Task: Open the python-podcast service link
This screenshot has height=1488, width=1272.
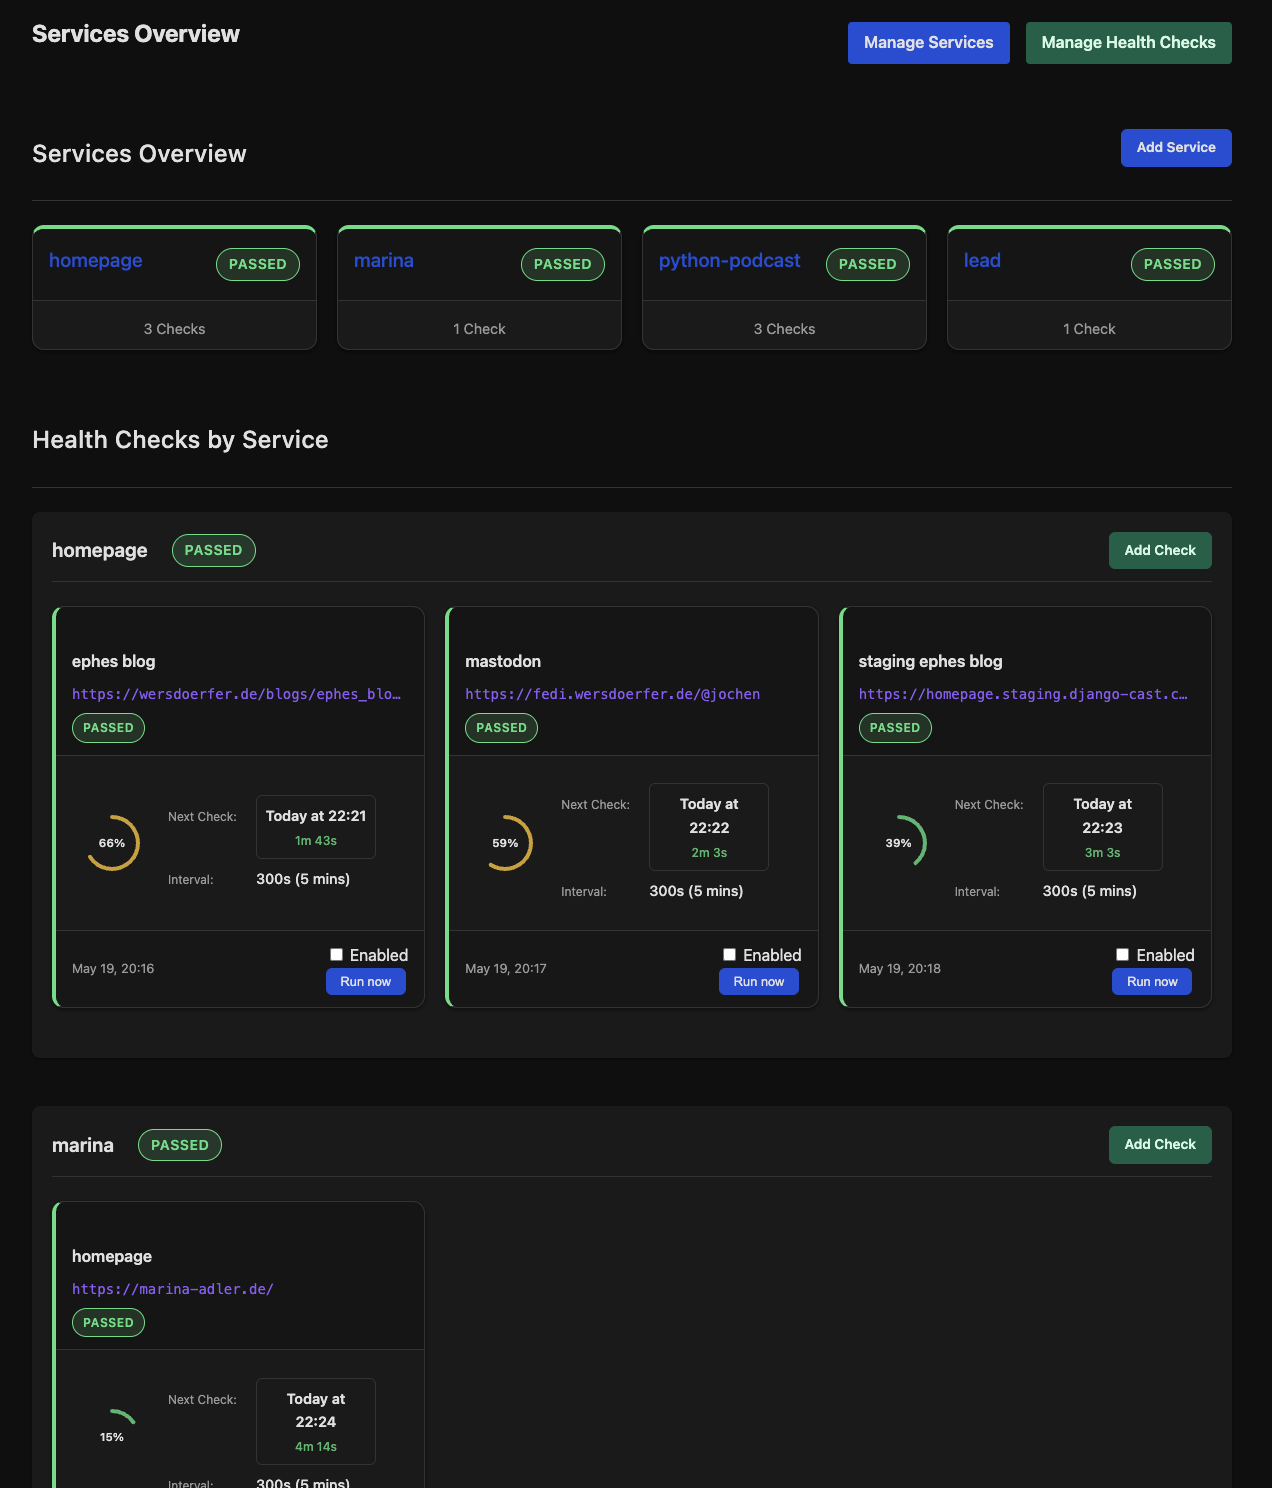Action: pyautogui.click(x=729, y=261)
